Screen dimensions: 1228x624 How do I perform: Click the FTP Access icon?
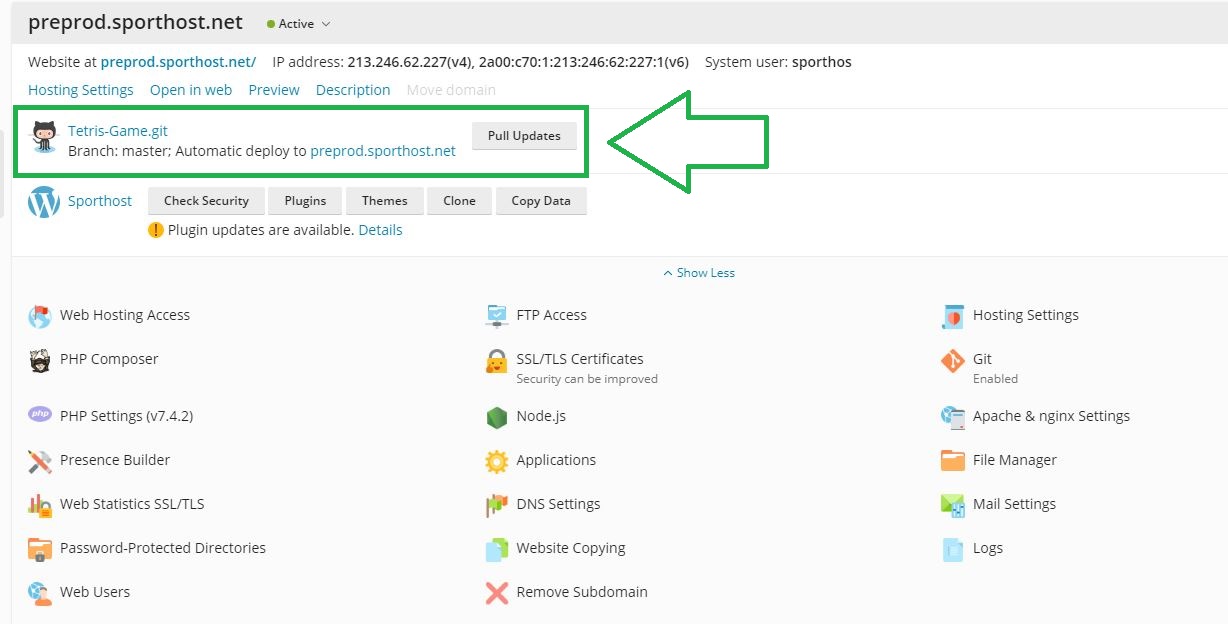point(497,316)
